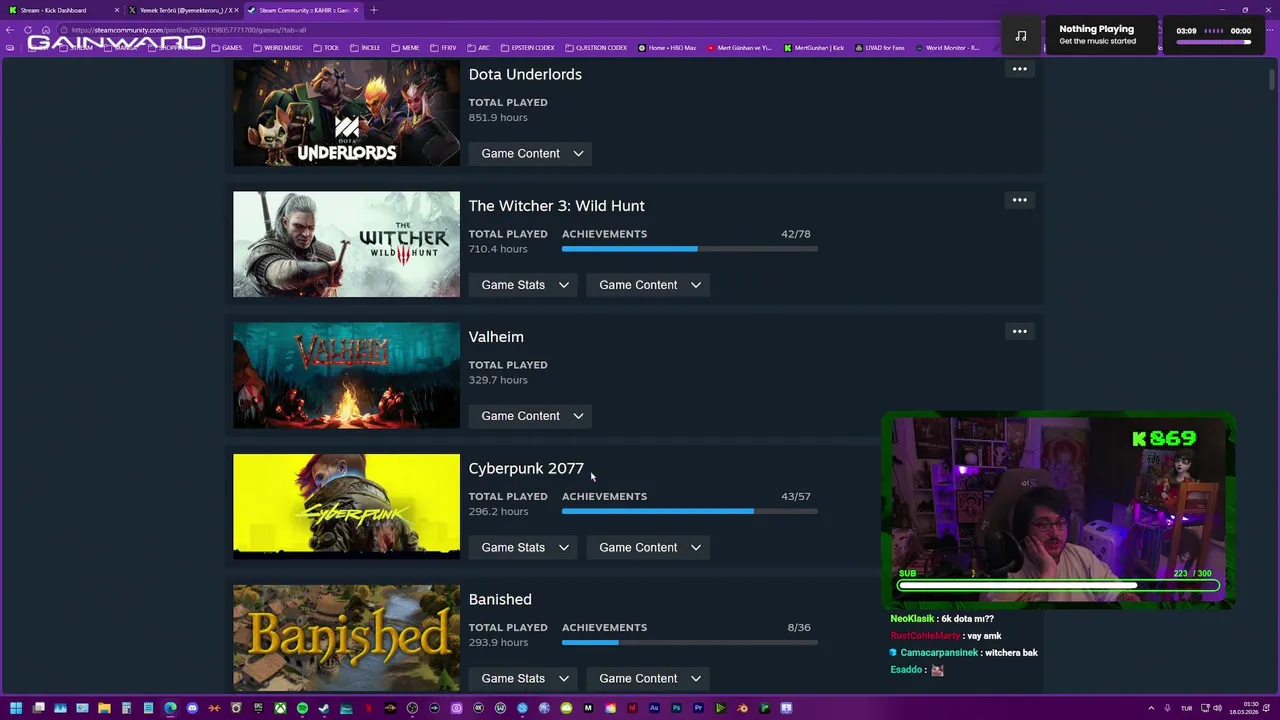Viewport: 1280px width, 720px height.
Task: Expand Game Content for The Witcher 3
Action: coord(649,285)
